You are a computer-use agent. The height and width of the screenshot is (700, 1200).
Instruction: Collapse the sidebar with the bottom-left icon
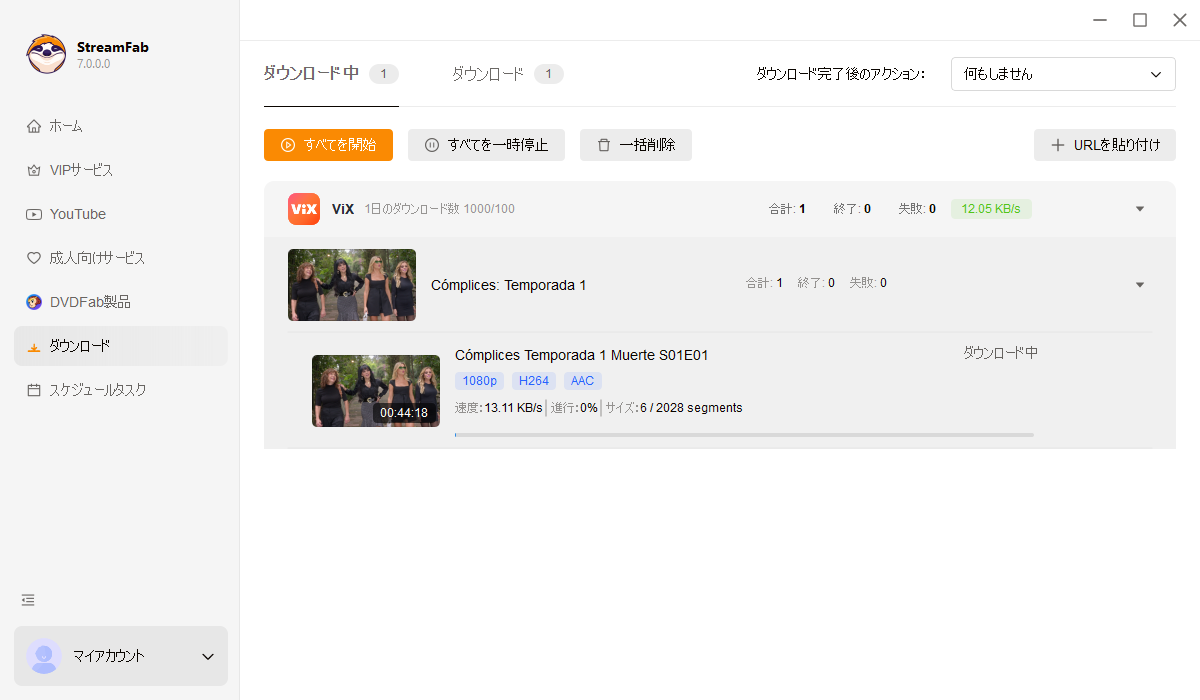coord(27,600)
